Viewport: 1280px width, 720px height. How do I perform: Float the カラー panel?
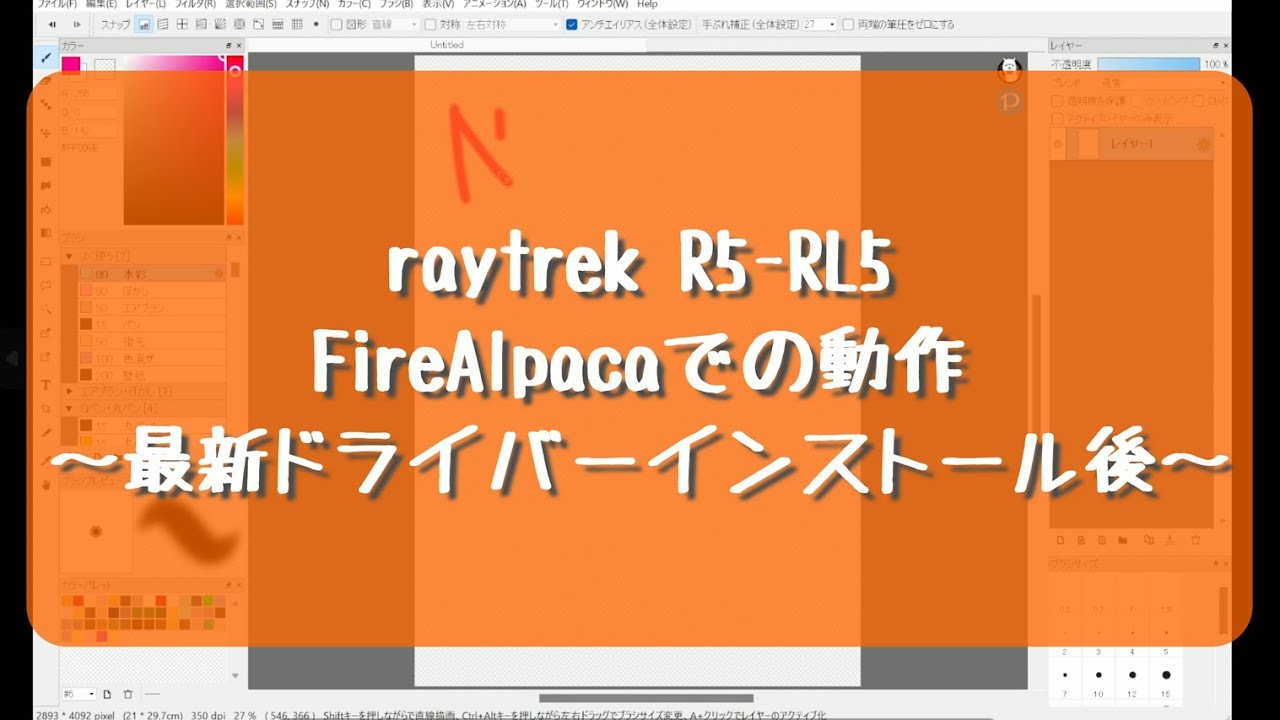click(x=229, y=46)
